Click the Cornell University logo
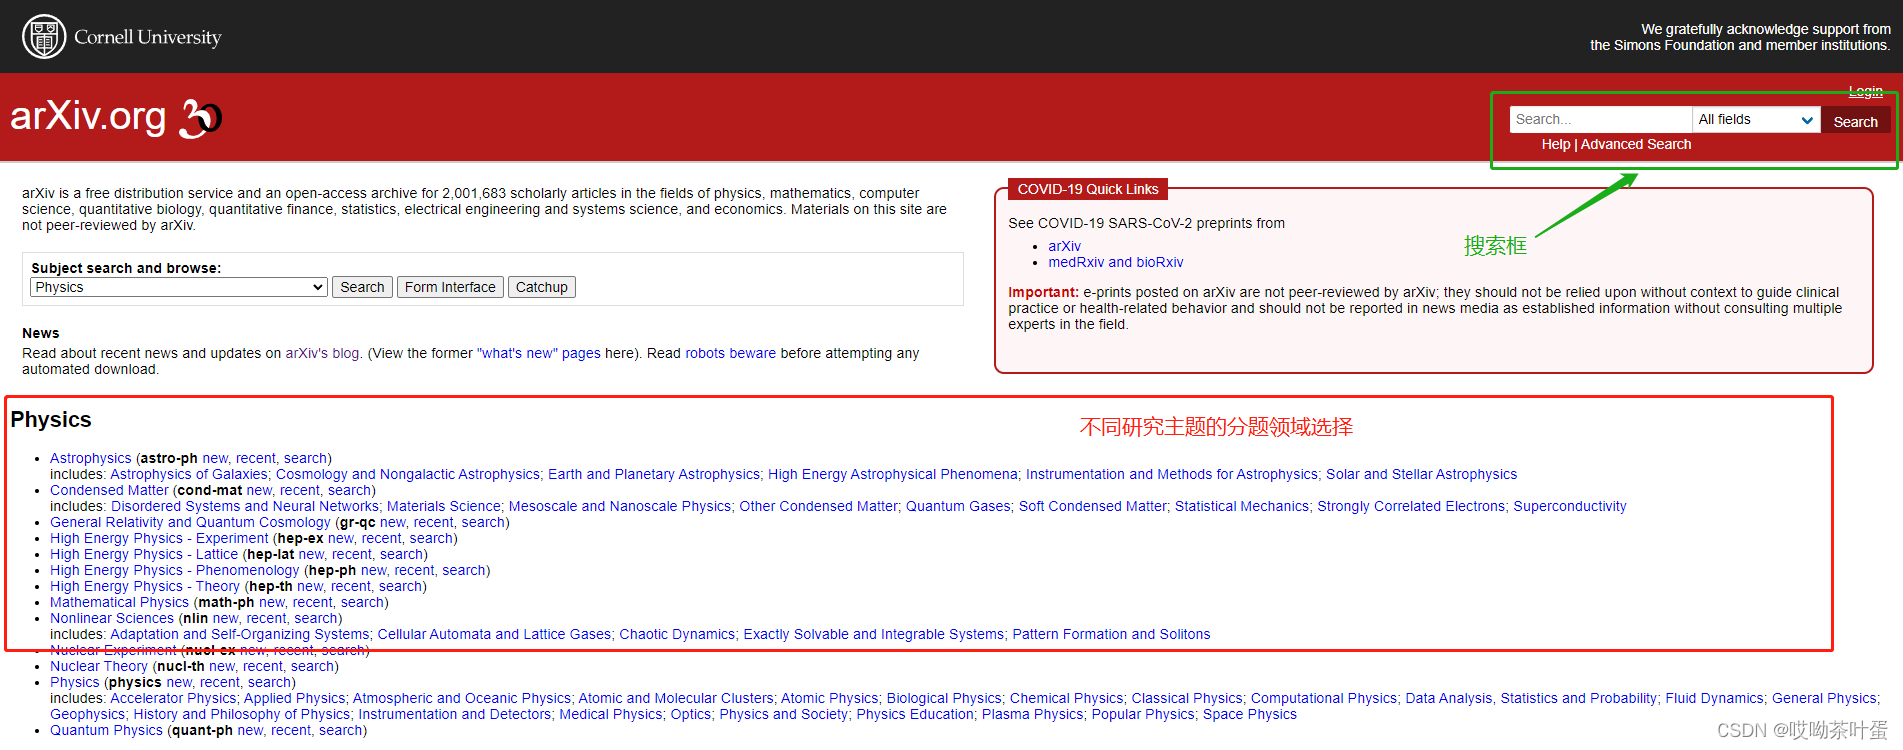1903x750 pixels. (122, 37)
